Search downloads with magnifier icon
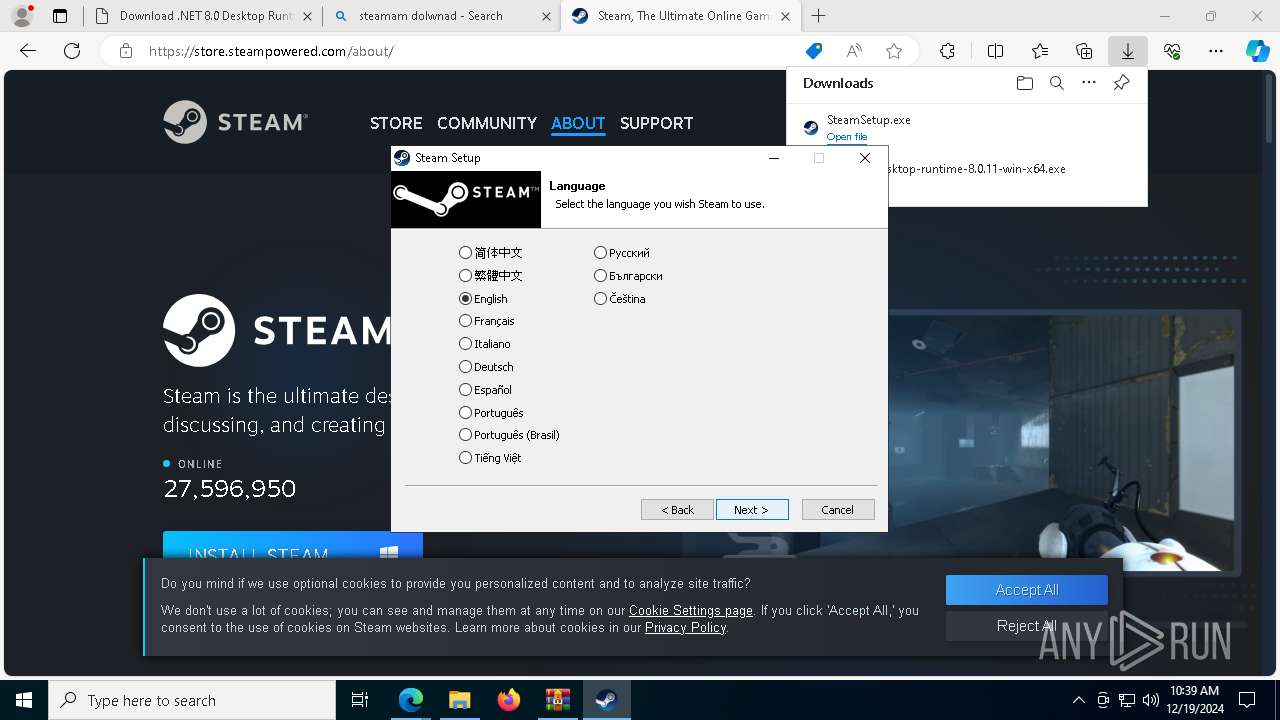 [x=1057, y=83]
